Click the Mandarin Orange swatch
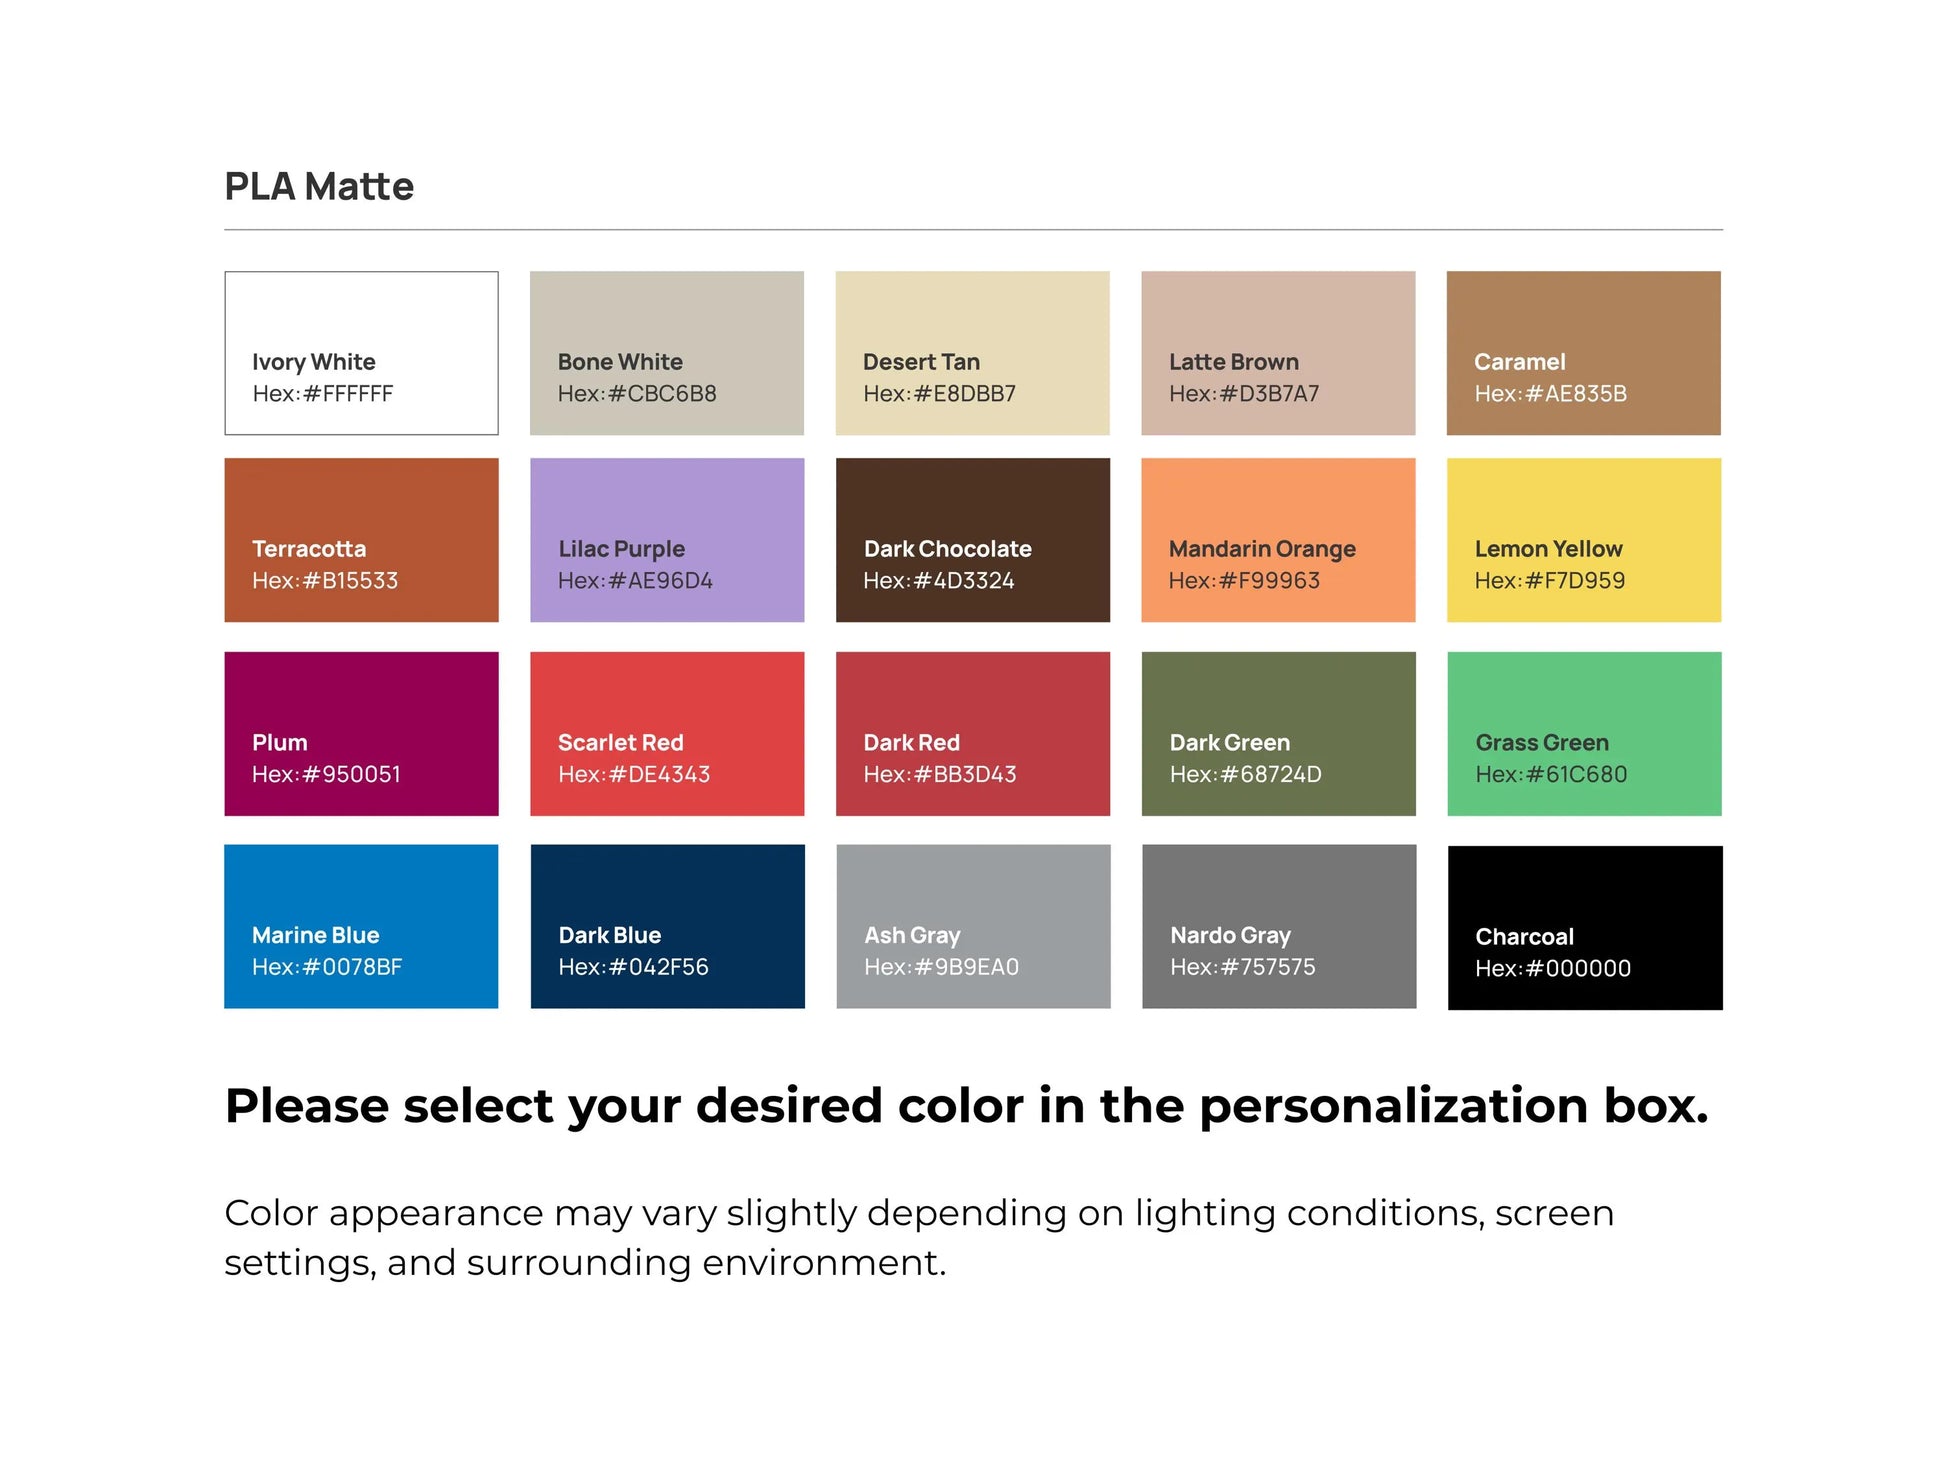 point(1278,540)
